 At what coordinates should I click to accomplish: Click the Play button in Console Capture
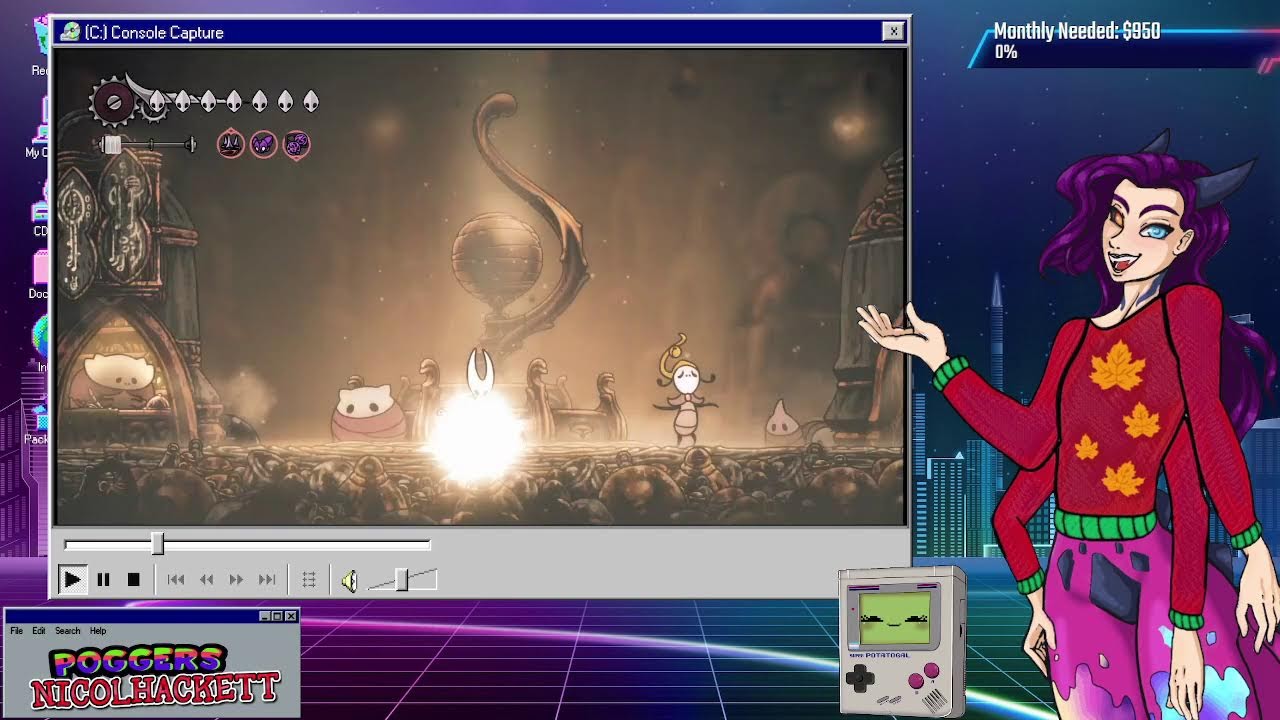click(72, 580)
